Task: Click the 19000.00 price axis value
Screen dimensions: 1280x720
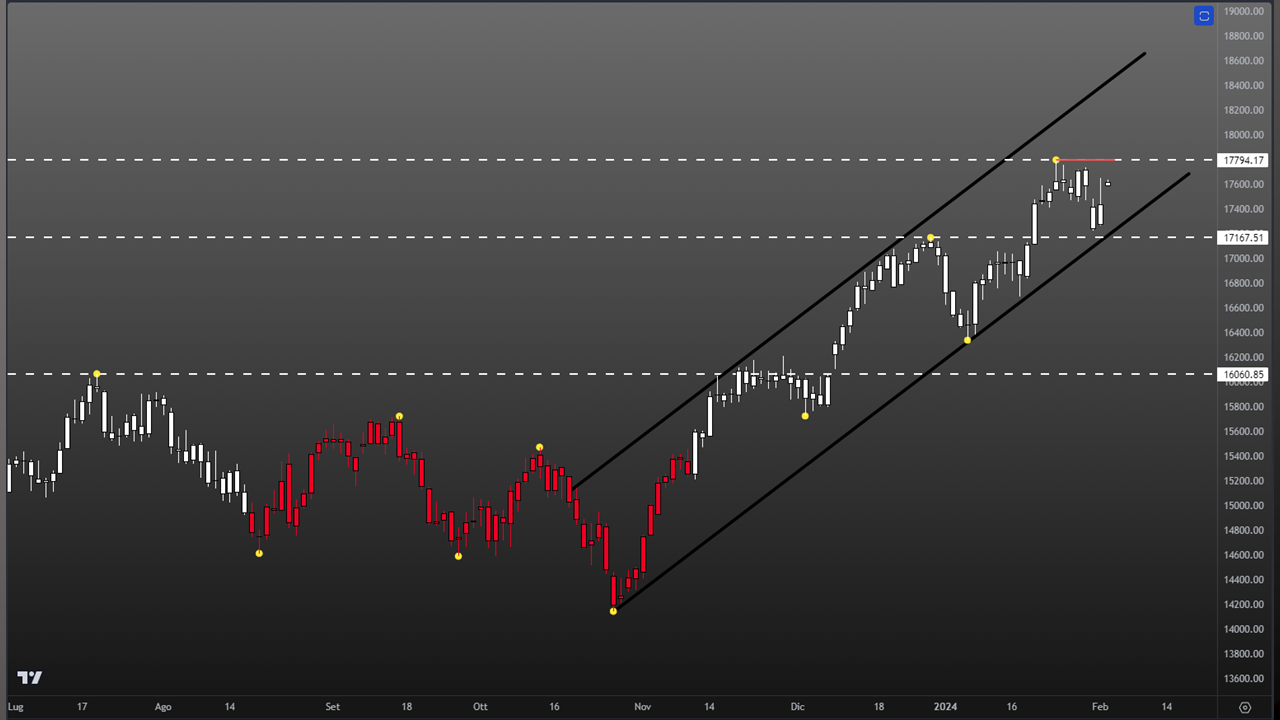Action: (1244, 12)
